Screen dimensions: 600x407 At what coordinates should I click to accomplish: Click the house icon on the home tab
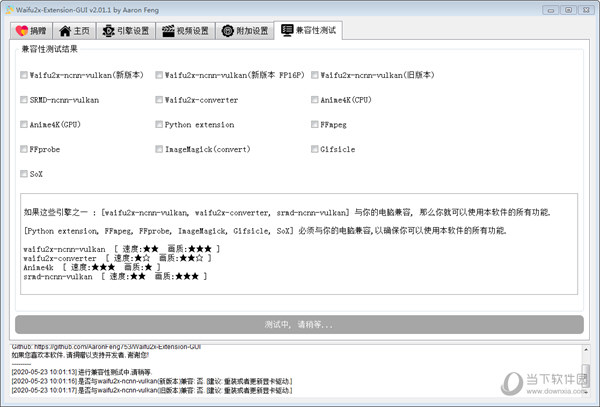click(65, 31)
